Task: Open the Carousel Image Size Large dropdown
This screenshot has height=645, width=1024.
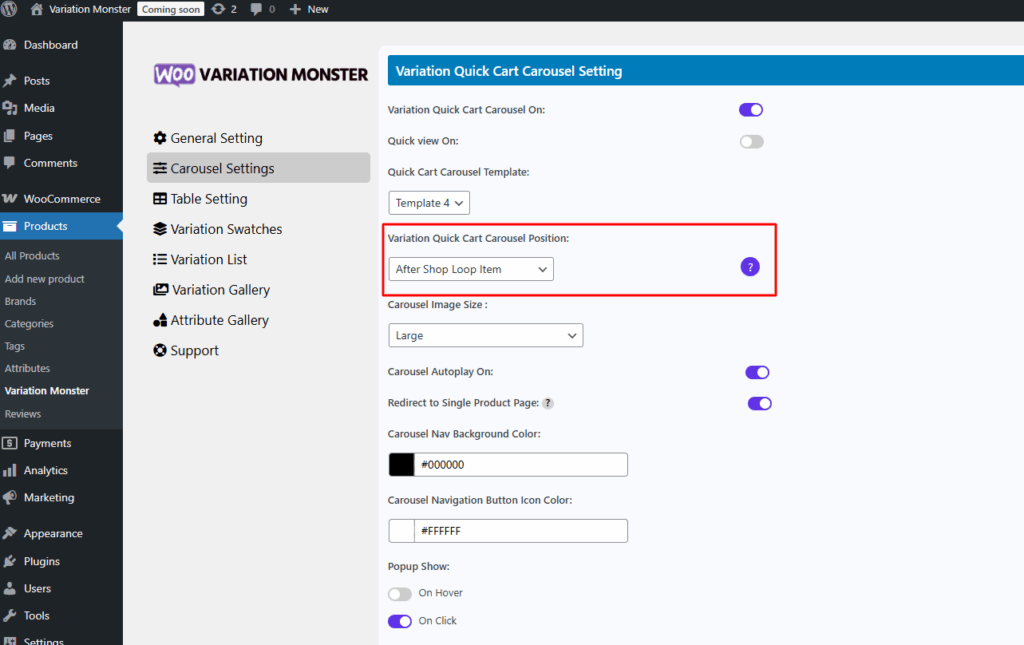Action: (486, 336)
